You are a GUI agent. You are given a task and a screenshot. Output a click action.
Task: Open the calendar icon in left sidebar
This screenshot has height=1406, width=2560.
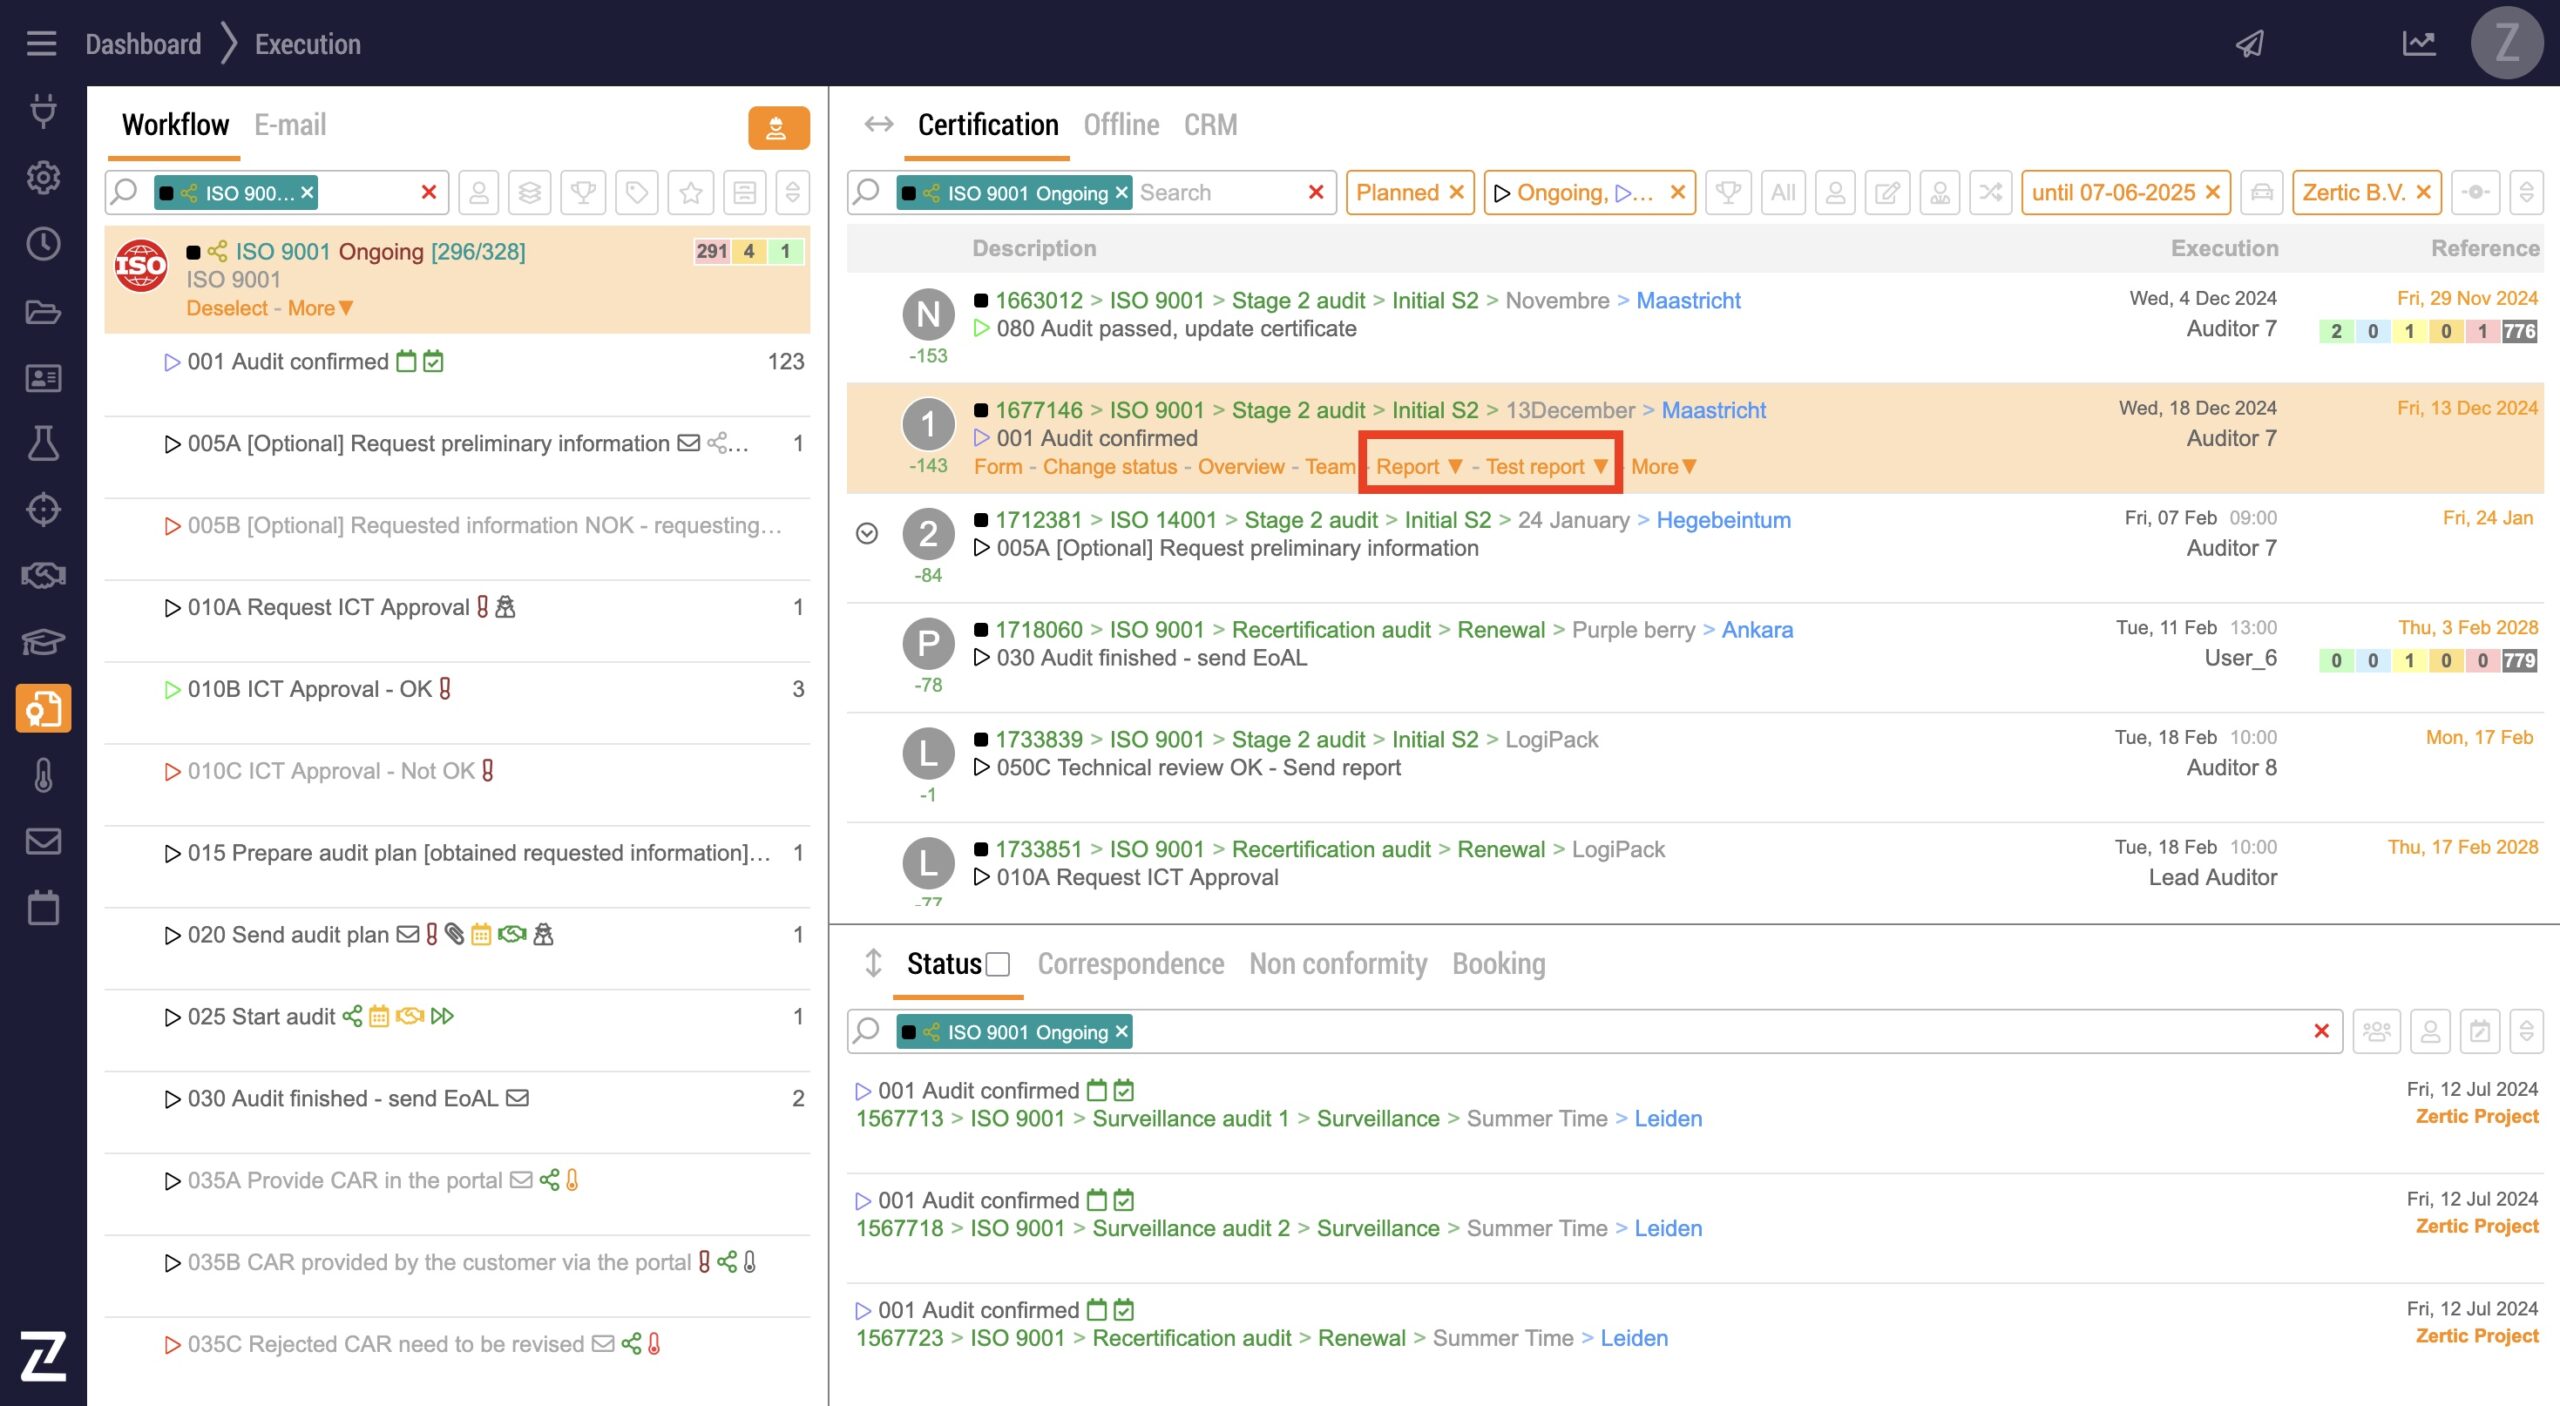point(43,908)
